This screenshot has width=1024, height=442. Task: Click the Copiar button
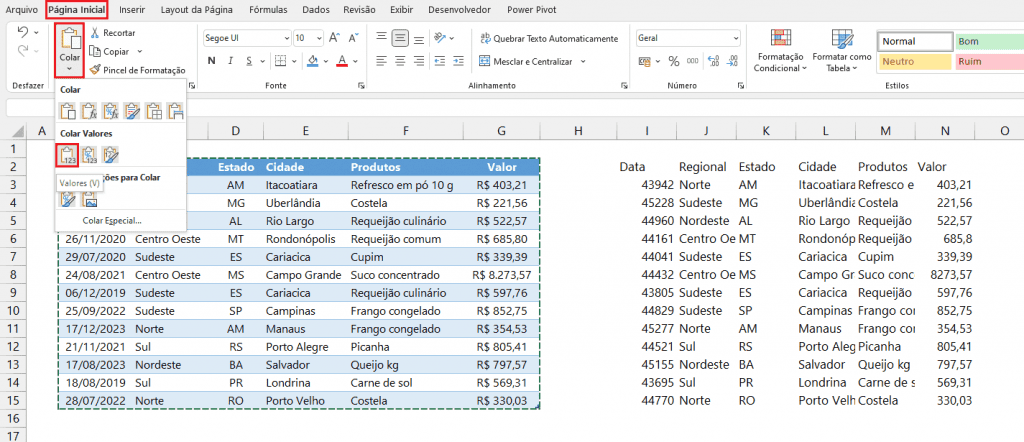coord(110,51)
